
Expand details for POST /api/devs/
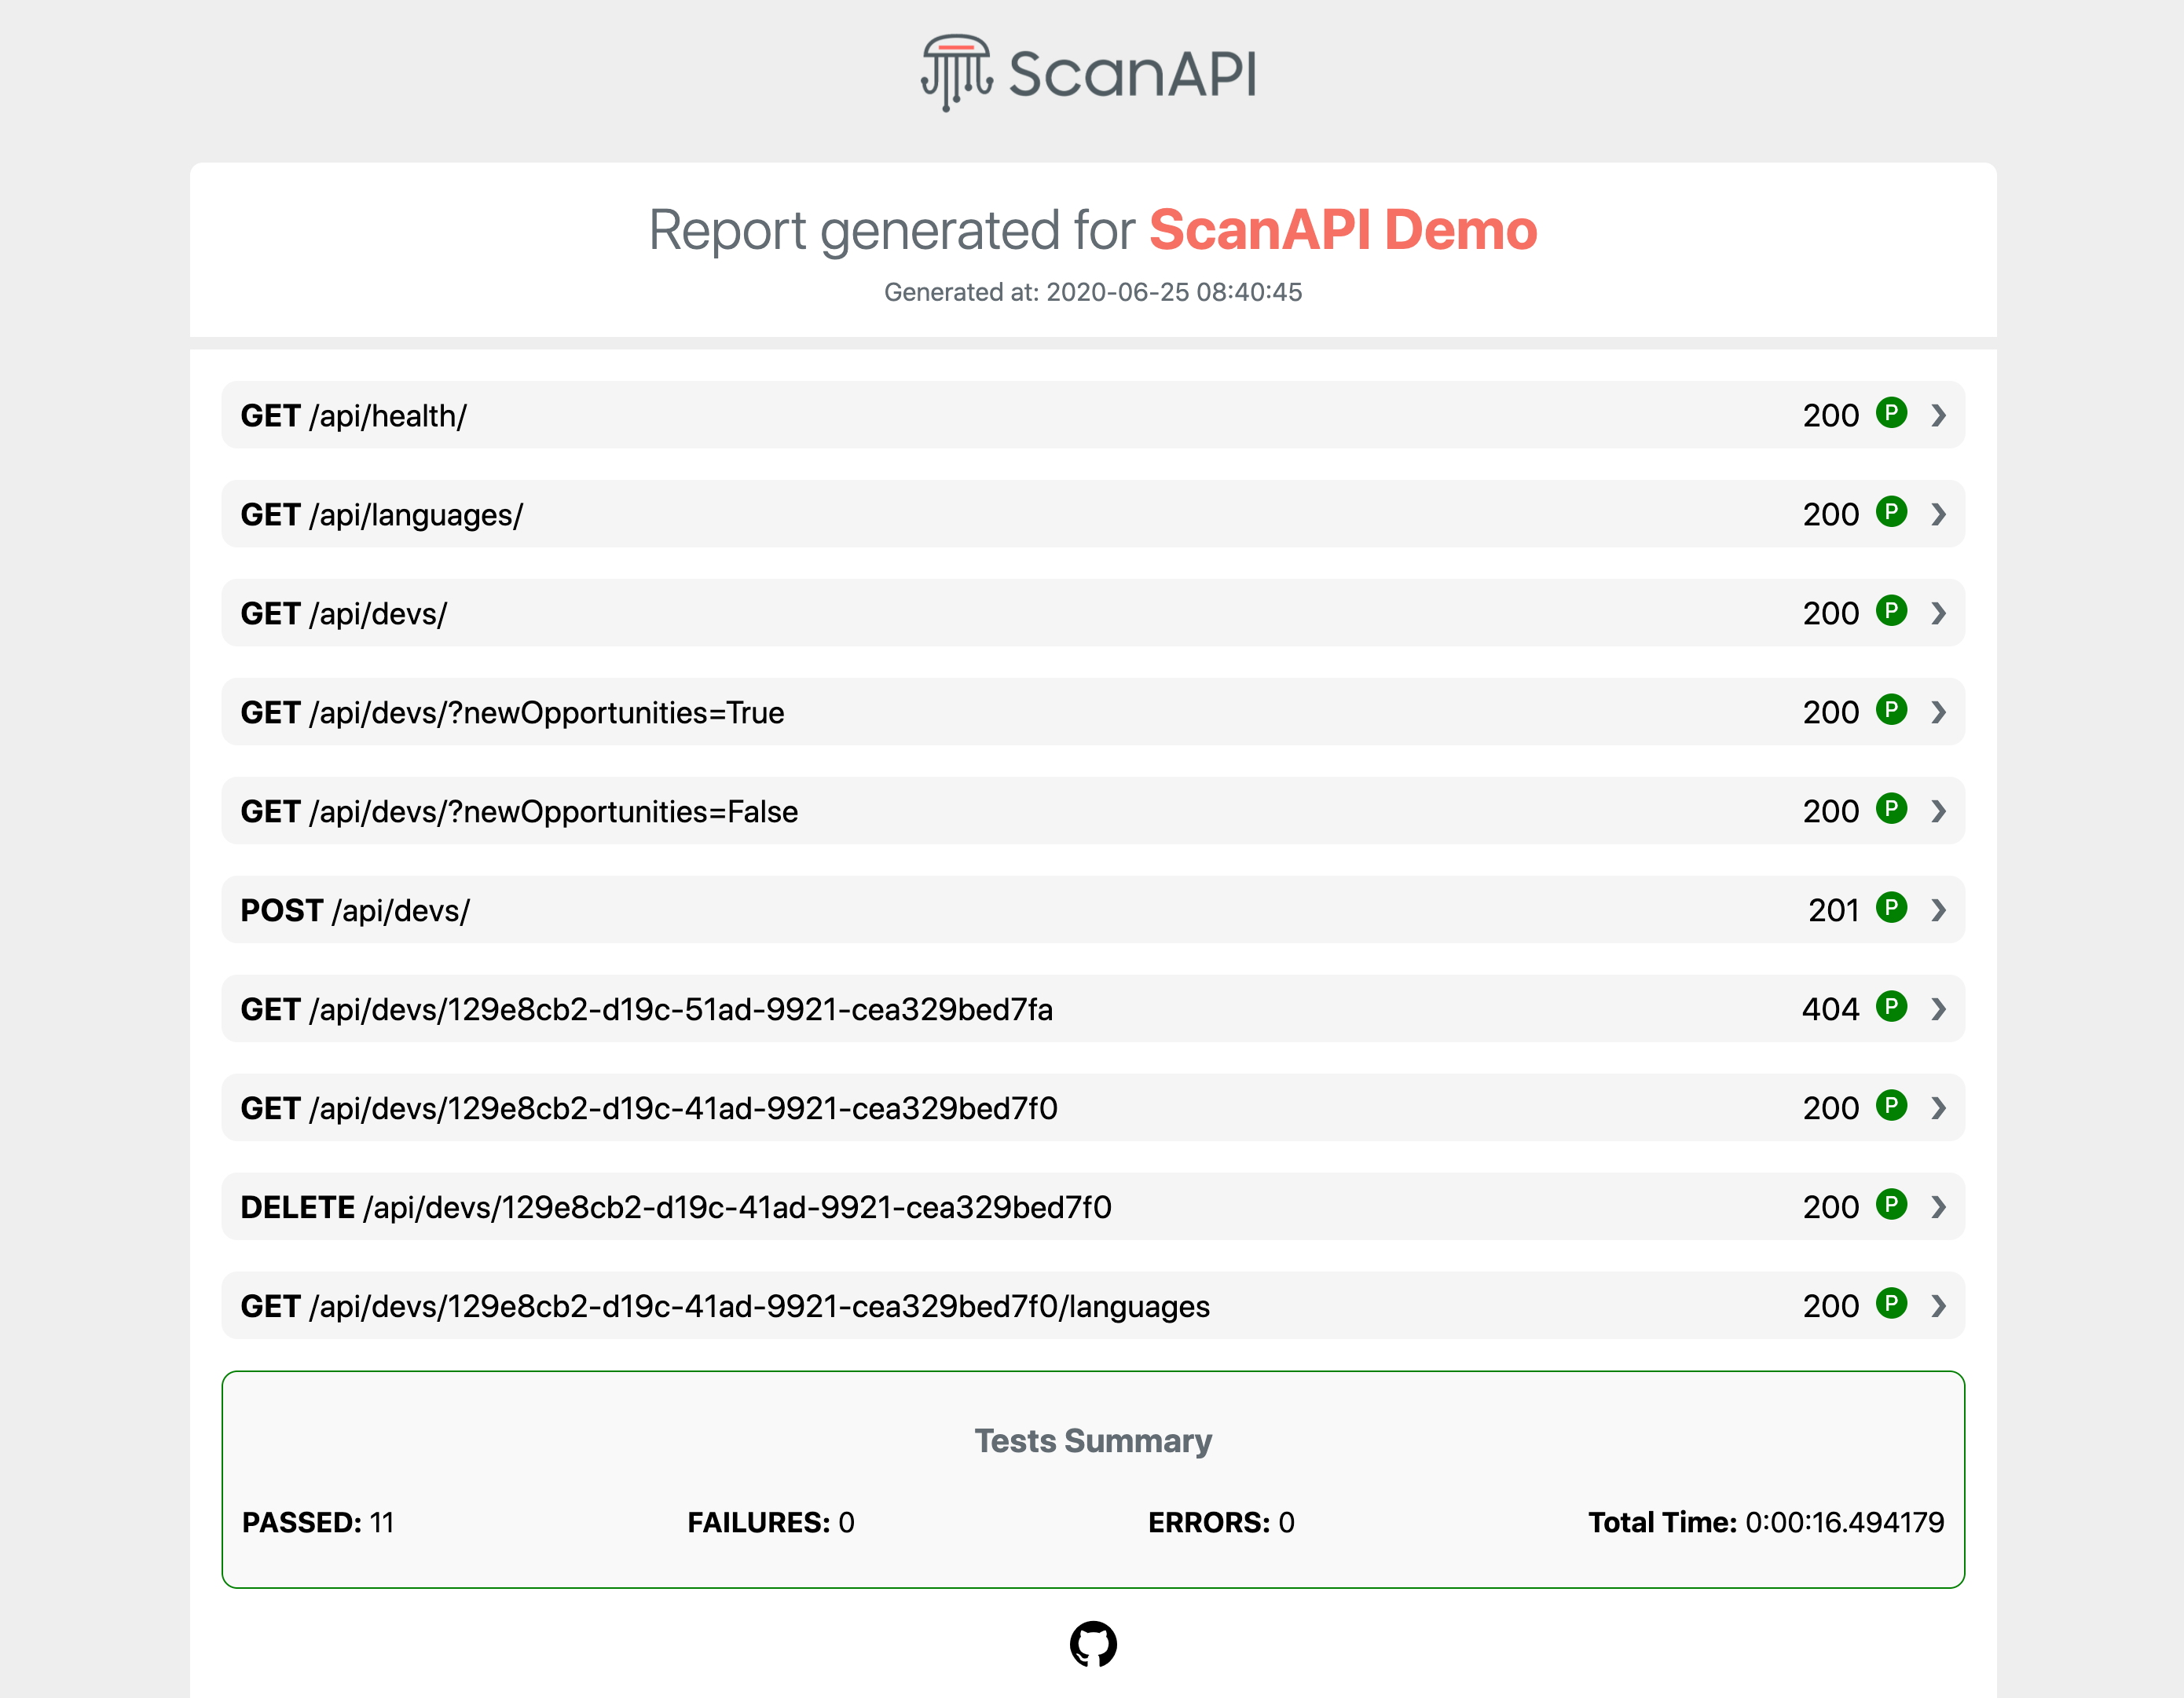click(1938, 910)
